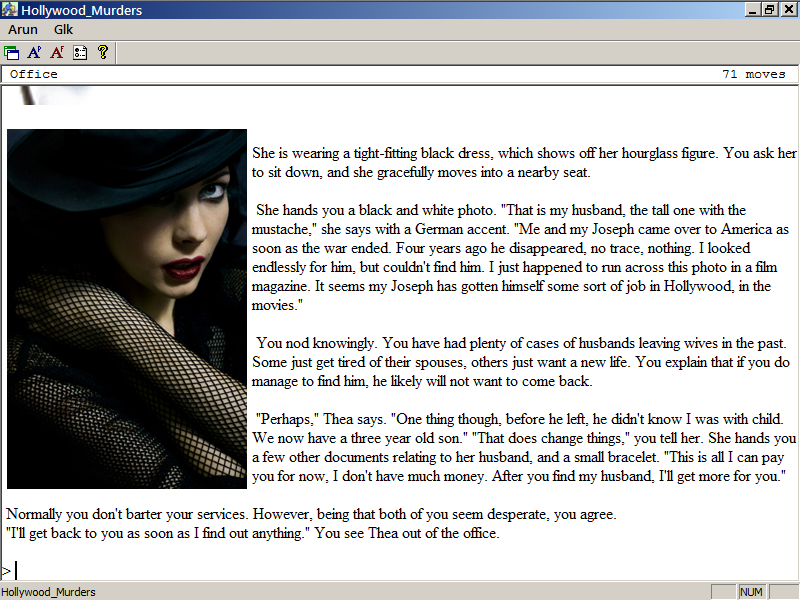Click the red fixed-width font icon

point(57,53)
